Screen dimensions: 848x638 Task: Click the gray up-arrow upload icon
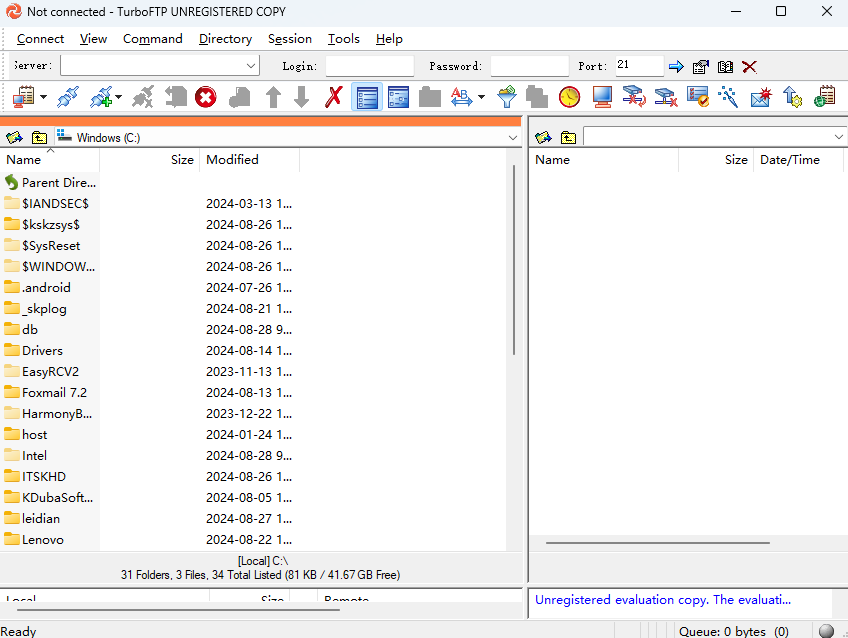(x=274, y=97)
